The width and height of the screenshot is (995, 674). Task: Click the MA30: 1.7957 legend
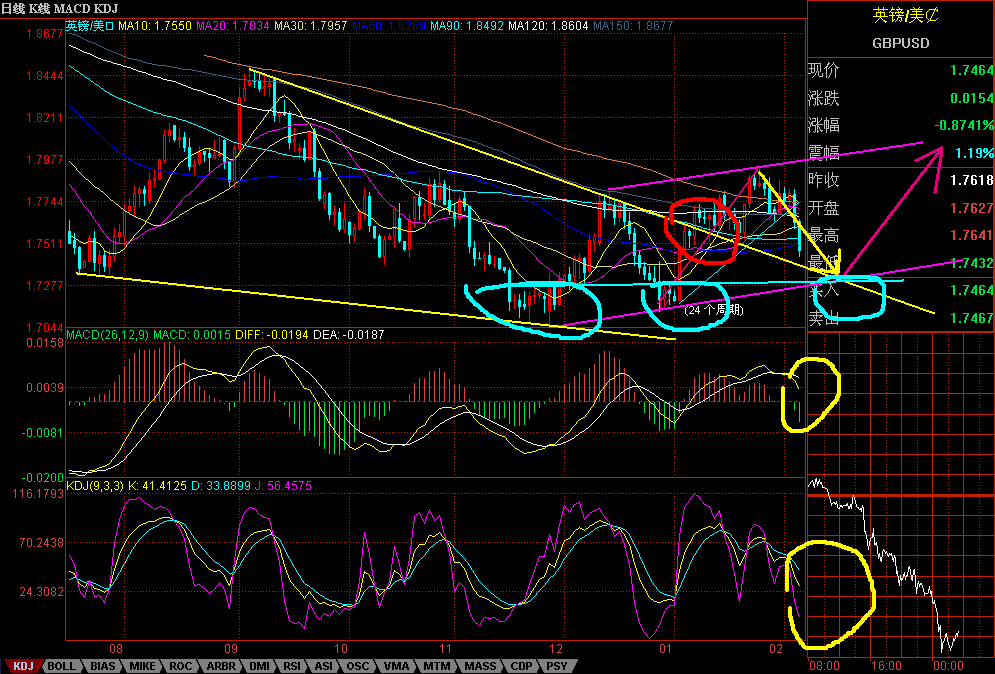coord(310,26)
